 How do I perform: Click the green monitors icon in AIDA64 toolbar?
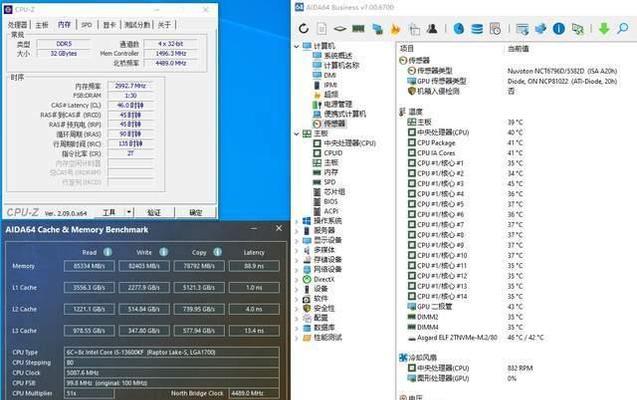tap(577, 28)
